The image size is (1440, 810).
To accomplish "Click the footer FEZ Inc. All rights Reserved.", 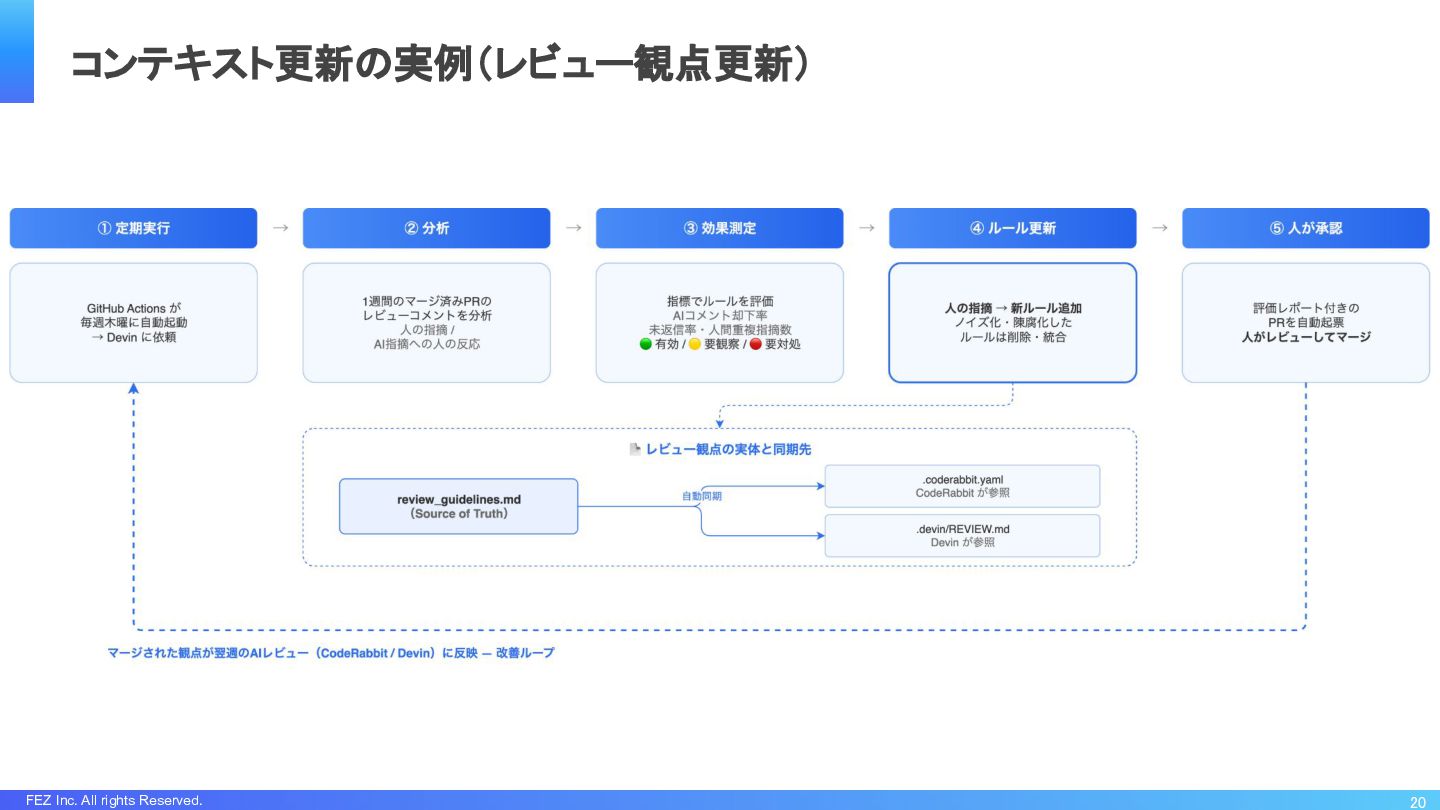I will [x=114, y=800].
